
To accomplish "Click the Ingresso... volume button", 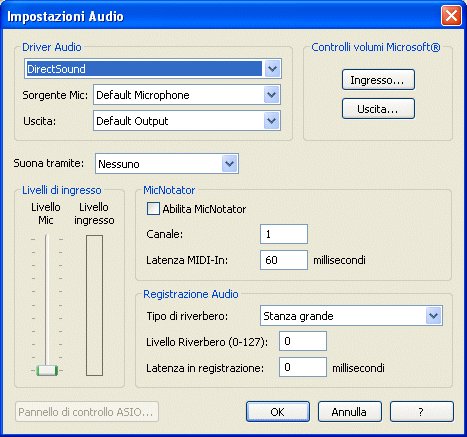I will point(378,80).
